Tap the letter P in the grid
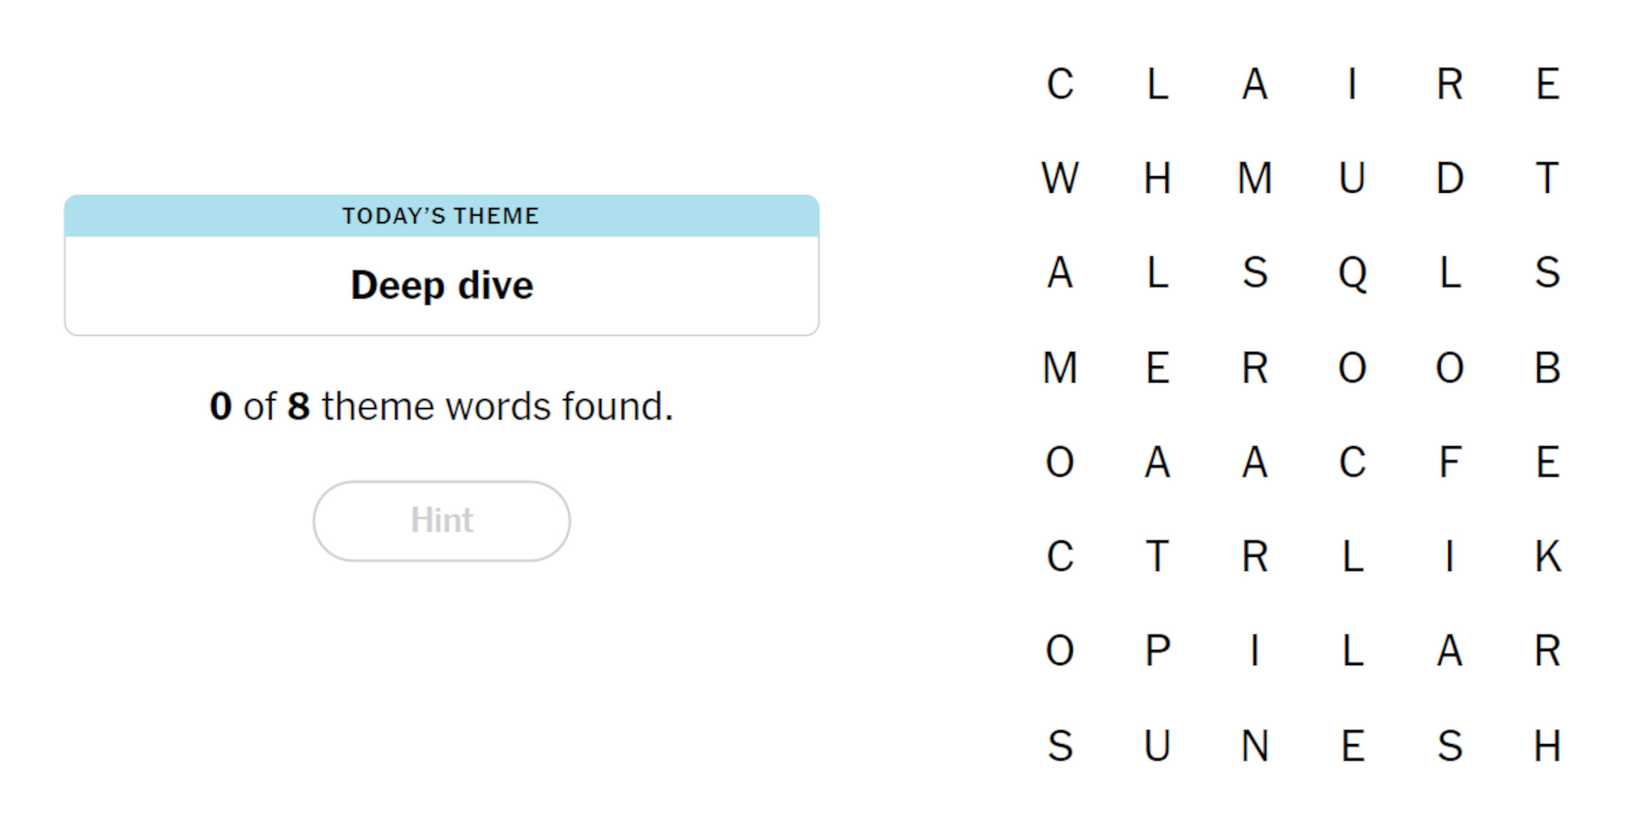This screenshot has height=825, width=1650. coord(1157,652)
